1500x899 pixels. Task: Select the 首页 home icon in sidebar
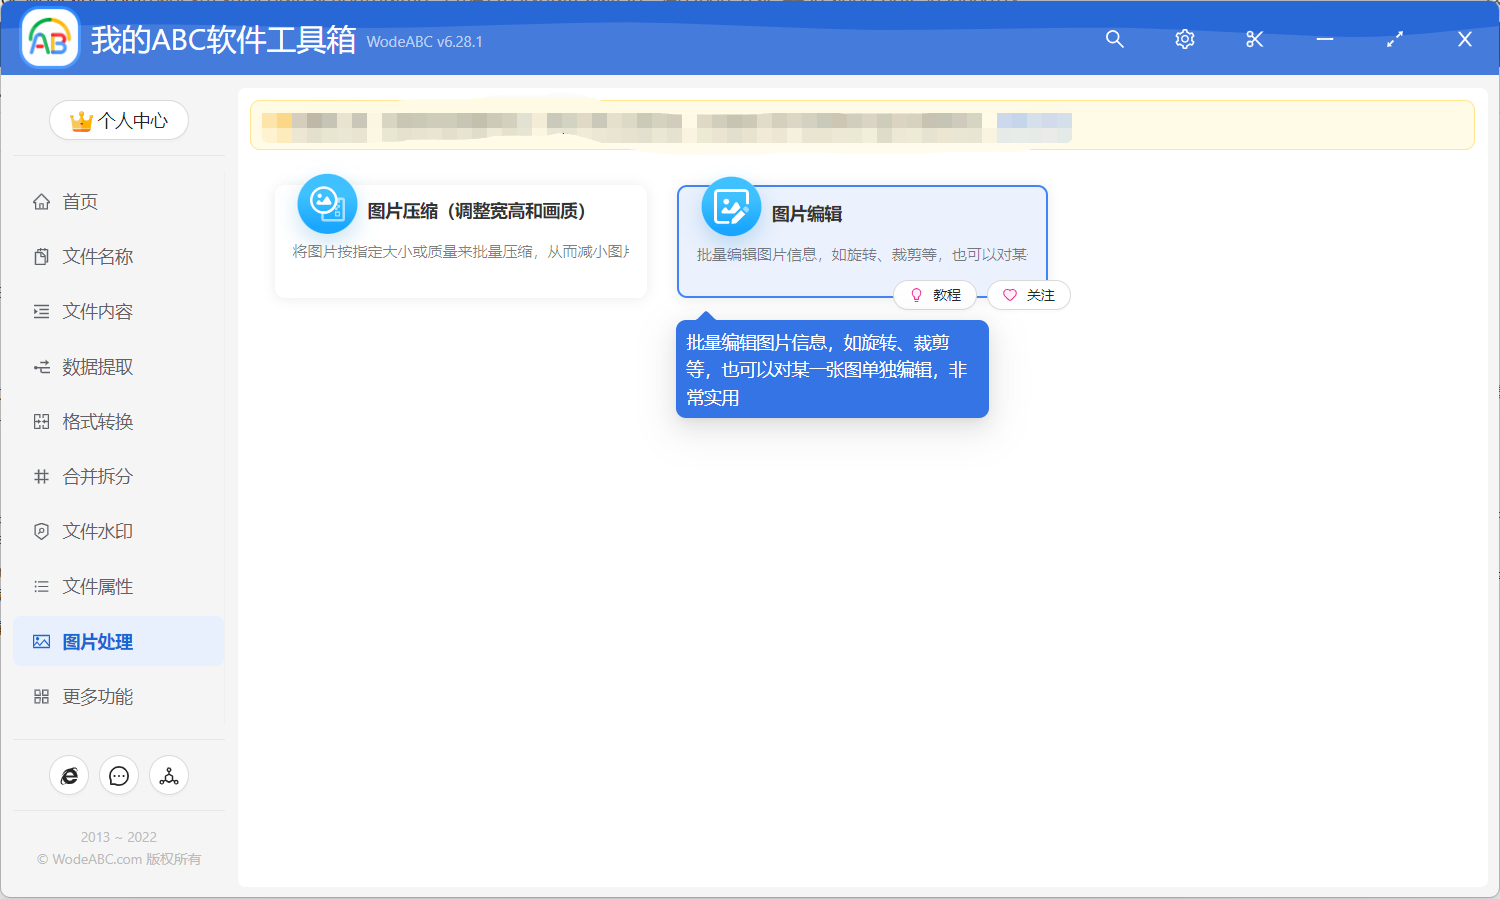(40, 201)
